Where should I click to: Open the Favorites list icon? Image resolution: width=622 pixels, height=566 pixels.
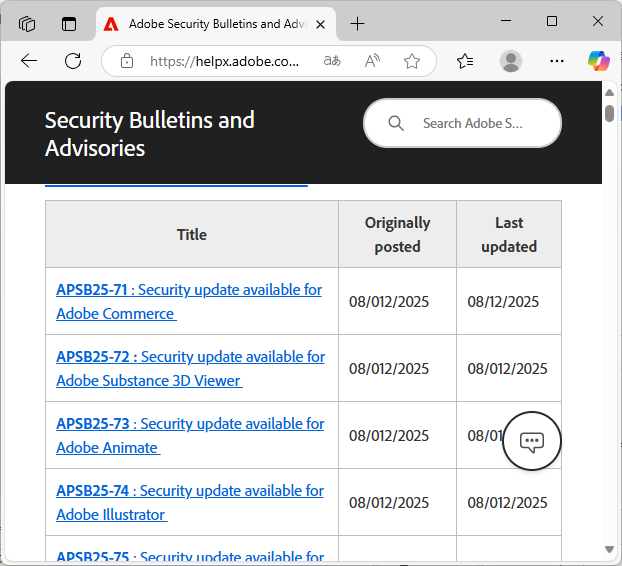(x=465, y=61)
